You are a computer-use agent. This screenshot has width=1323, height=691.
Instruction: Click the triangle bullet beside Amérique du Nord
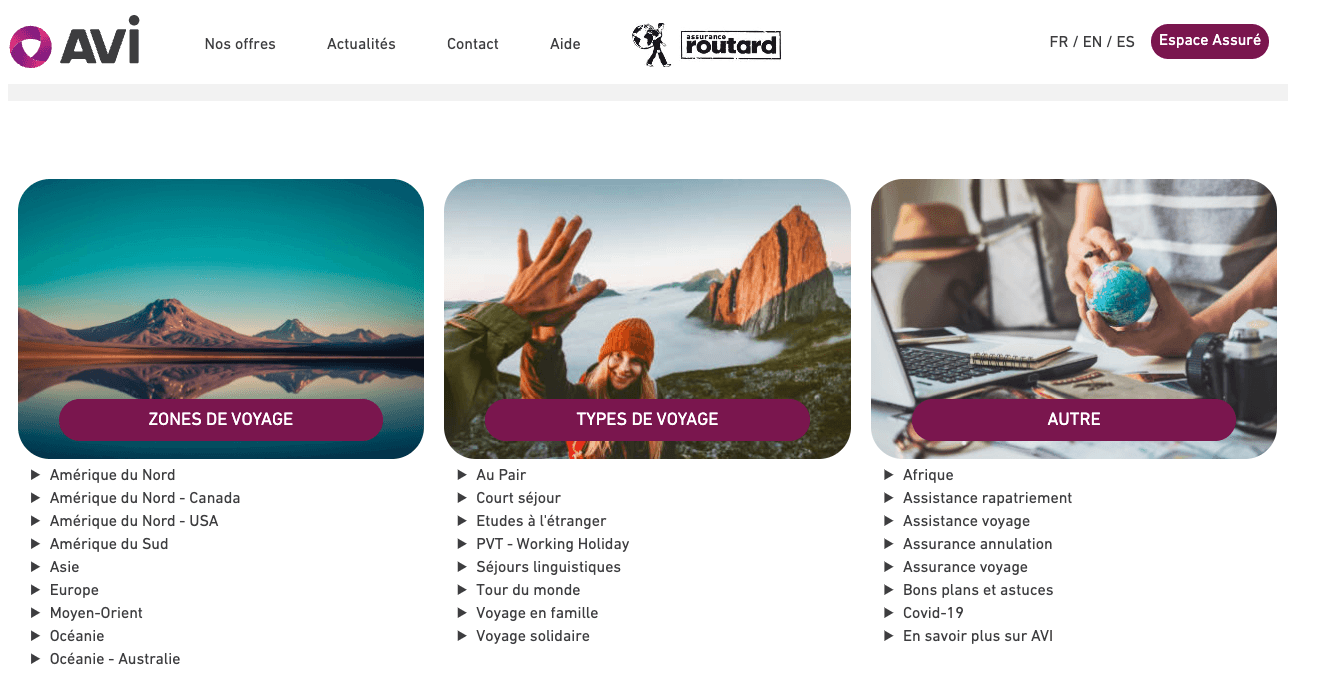[36, 475]
